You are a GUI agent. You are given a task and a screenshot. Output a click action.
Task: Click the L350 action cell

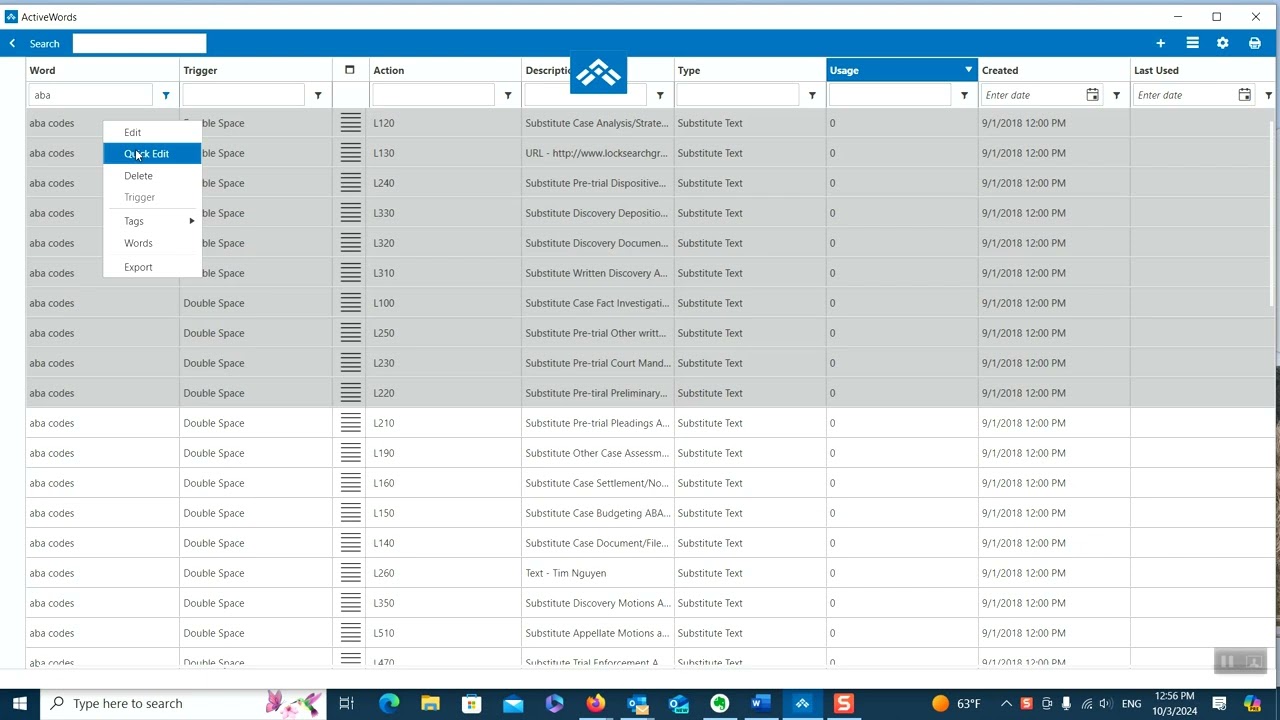coord(445,603)
